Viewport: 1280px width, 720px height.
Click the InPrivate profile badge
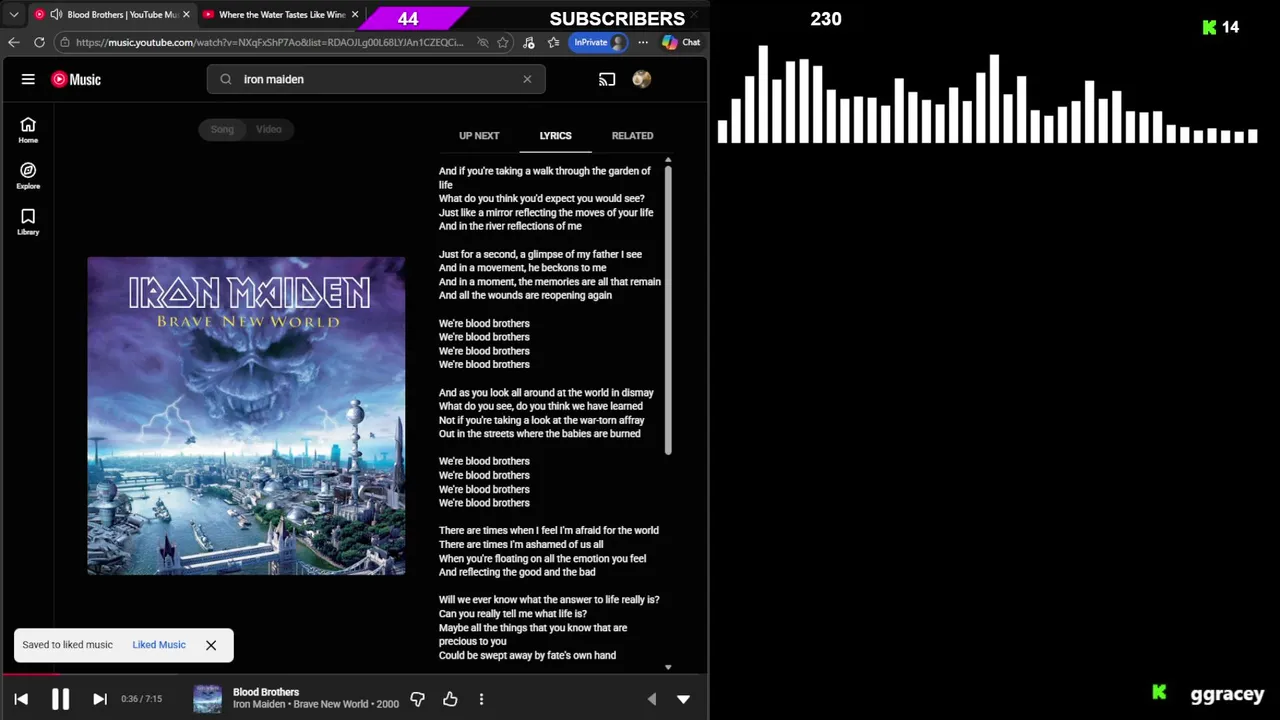pos(599,42)
